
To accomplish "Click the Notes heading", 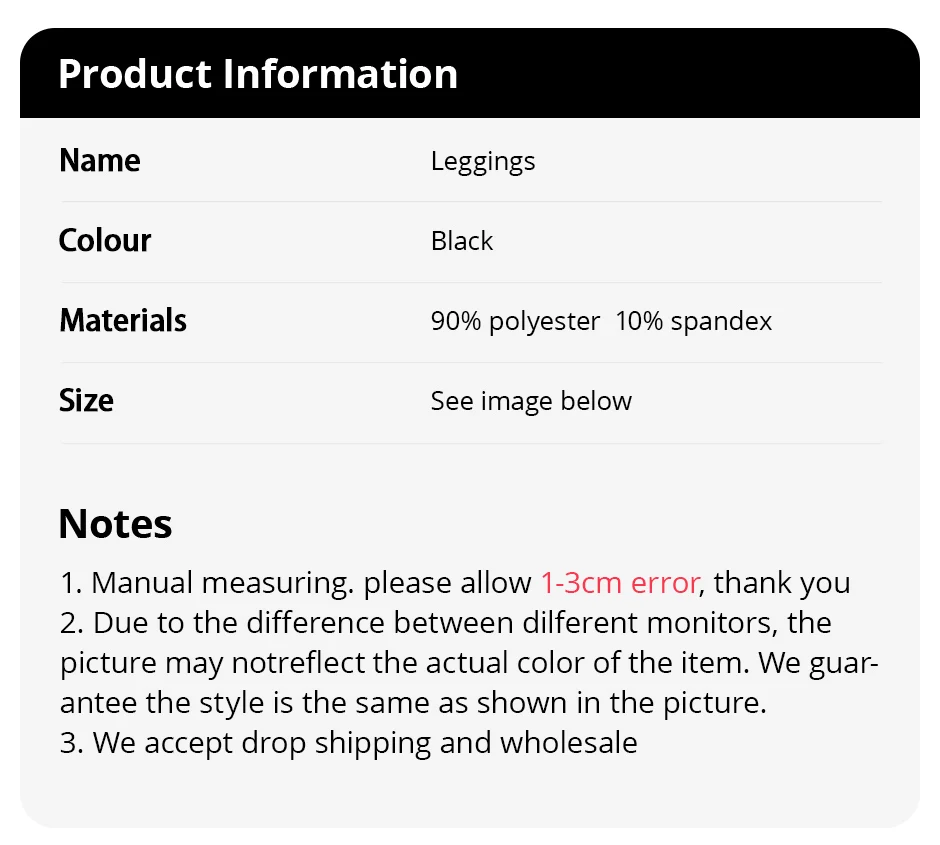I will coord(115,524).
